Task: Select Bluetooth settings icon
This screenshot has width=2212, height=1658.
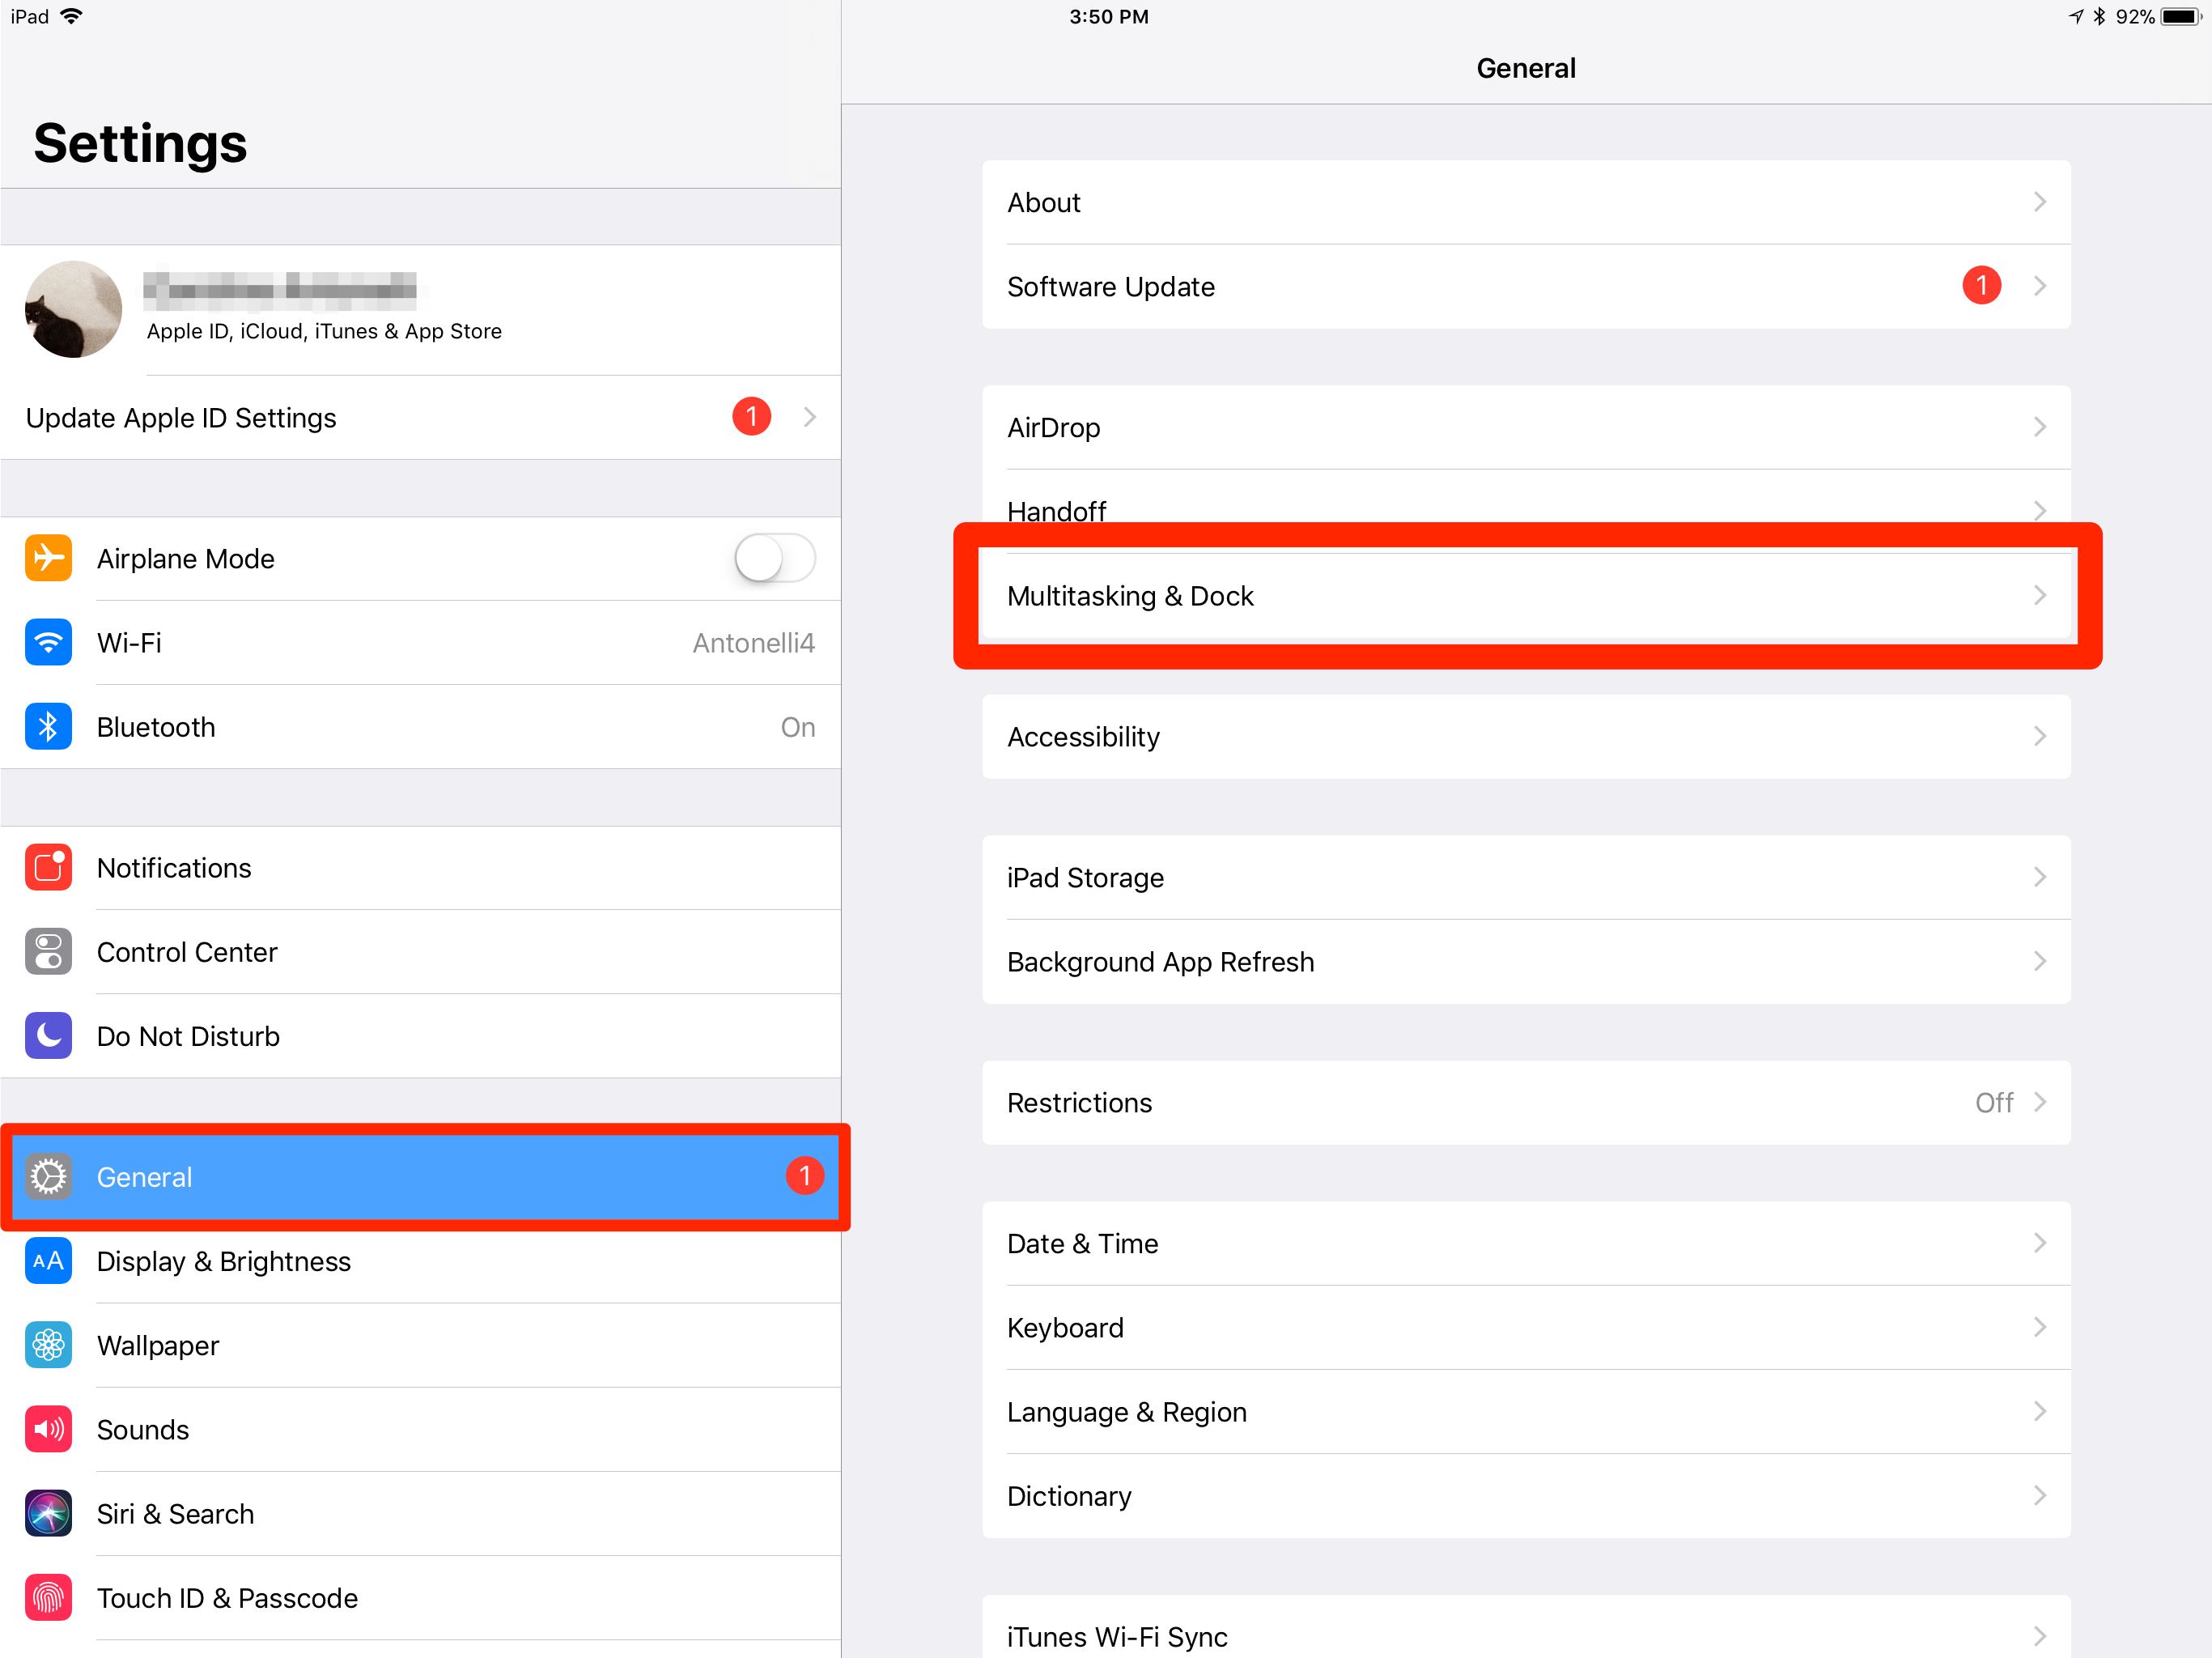Action: [47, 726]
